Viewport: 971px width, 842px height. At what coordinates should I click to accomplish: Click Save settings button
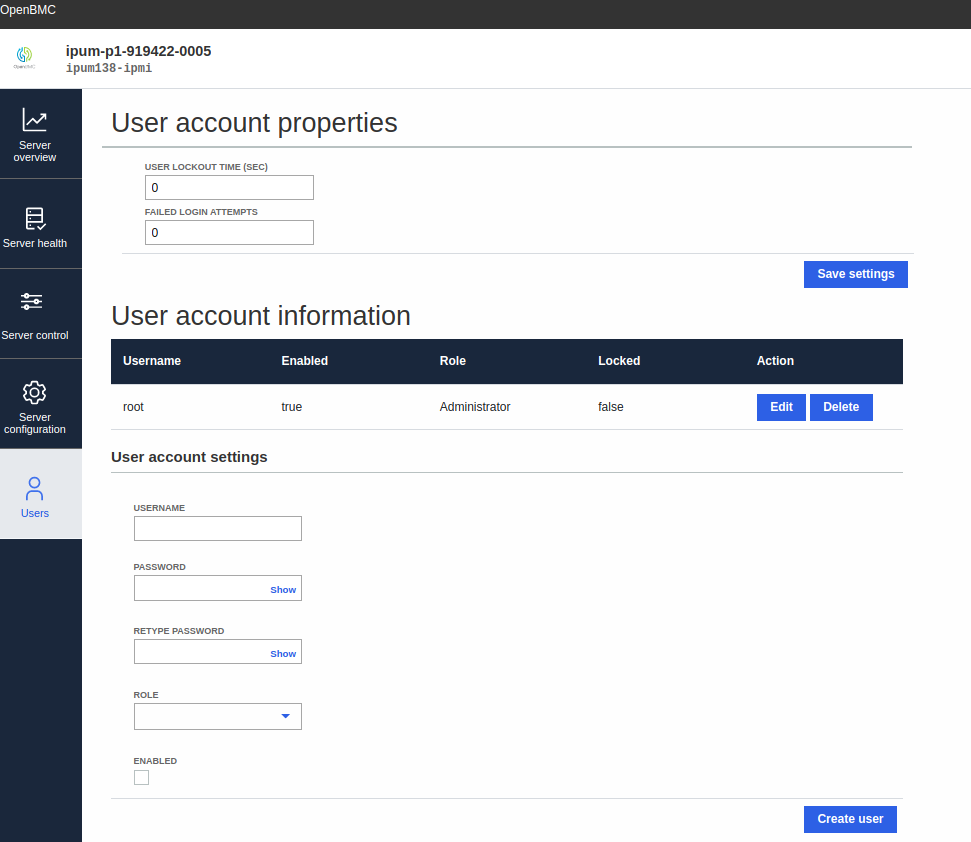coord(856,274)
